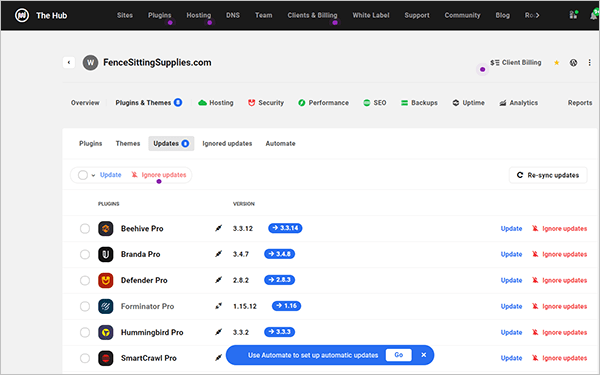Click the SmartCrawl Pro plugin icon

click(x=106, y=358)
